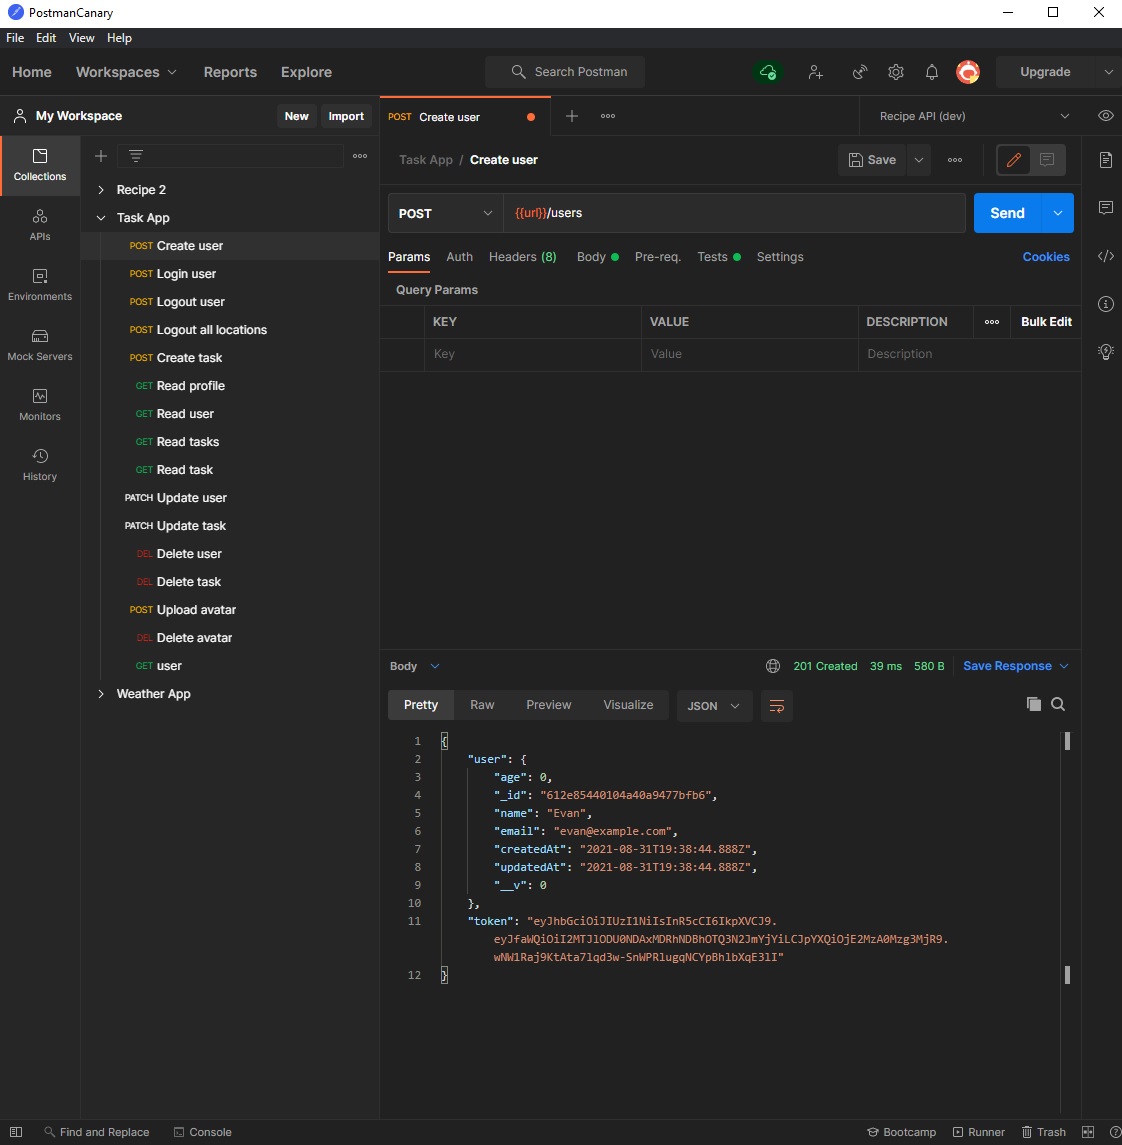Add a new collection with plus icon
The image size is (1122, 1145).
(x=101, y=156)
